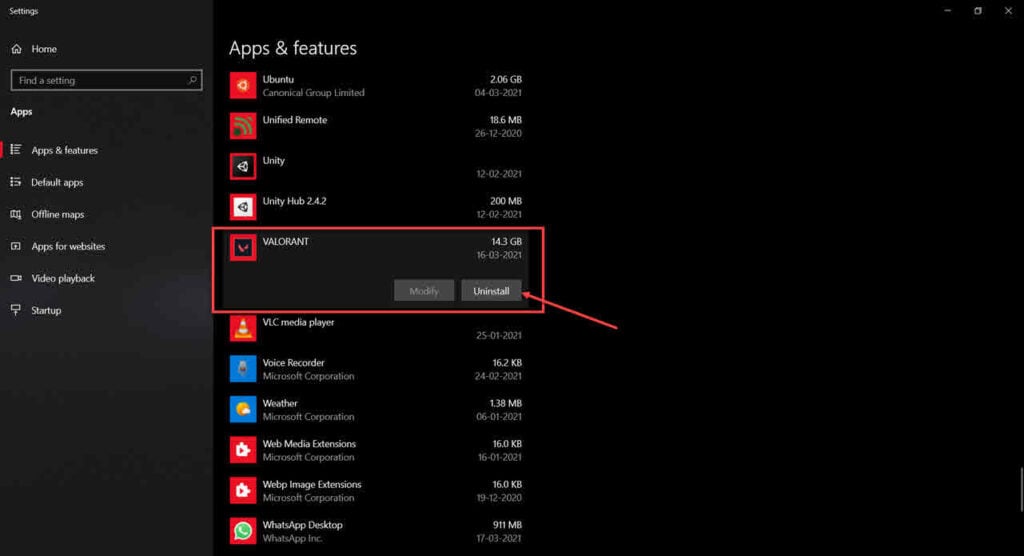
Task: Click the Web Media Extensions icon
Action: click(242, 450)
